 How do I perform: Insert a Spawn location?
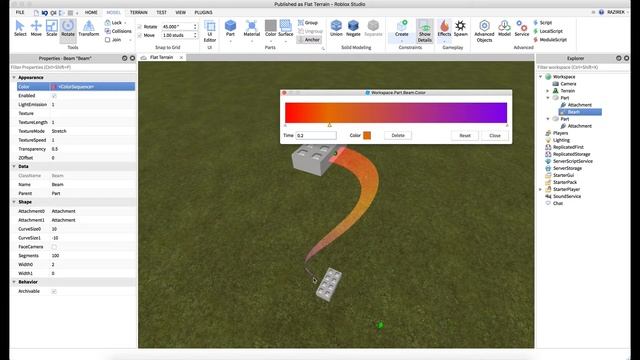460,29
